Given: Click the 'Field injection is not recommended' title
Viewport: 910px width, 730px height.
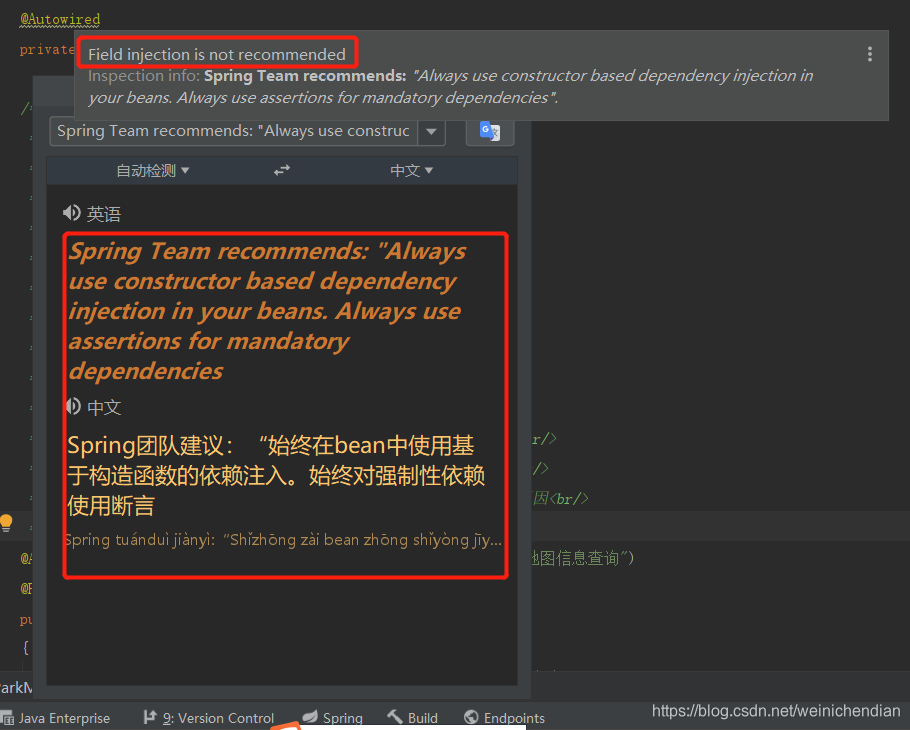Looking at the screenshot, I should click(218, 52).
